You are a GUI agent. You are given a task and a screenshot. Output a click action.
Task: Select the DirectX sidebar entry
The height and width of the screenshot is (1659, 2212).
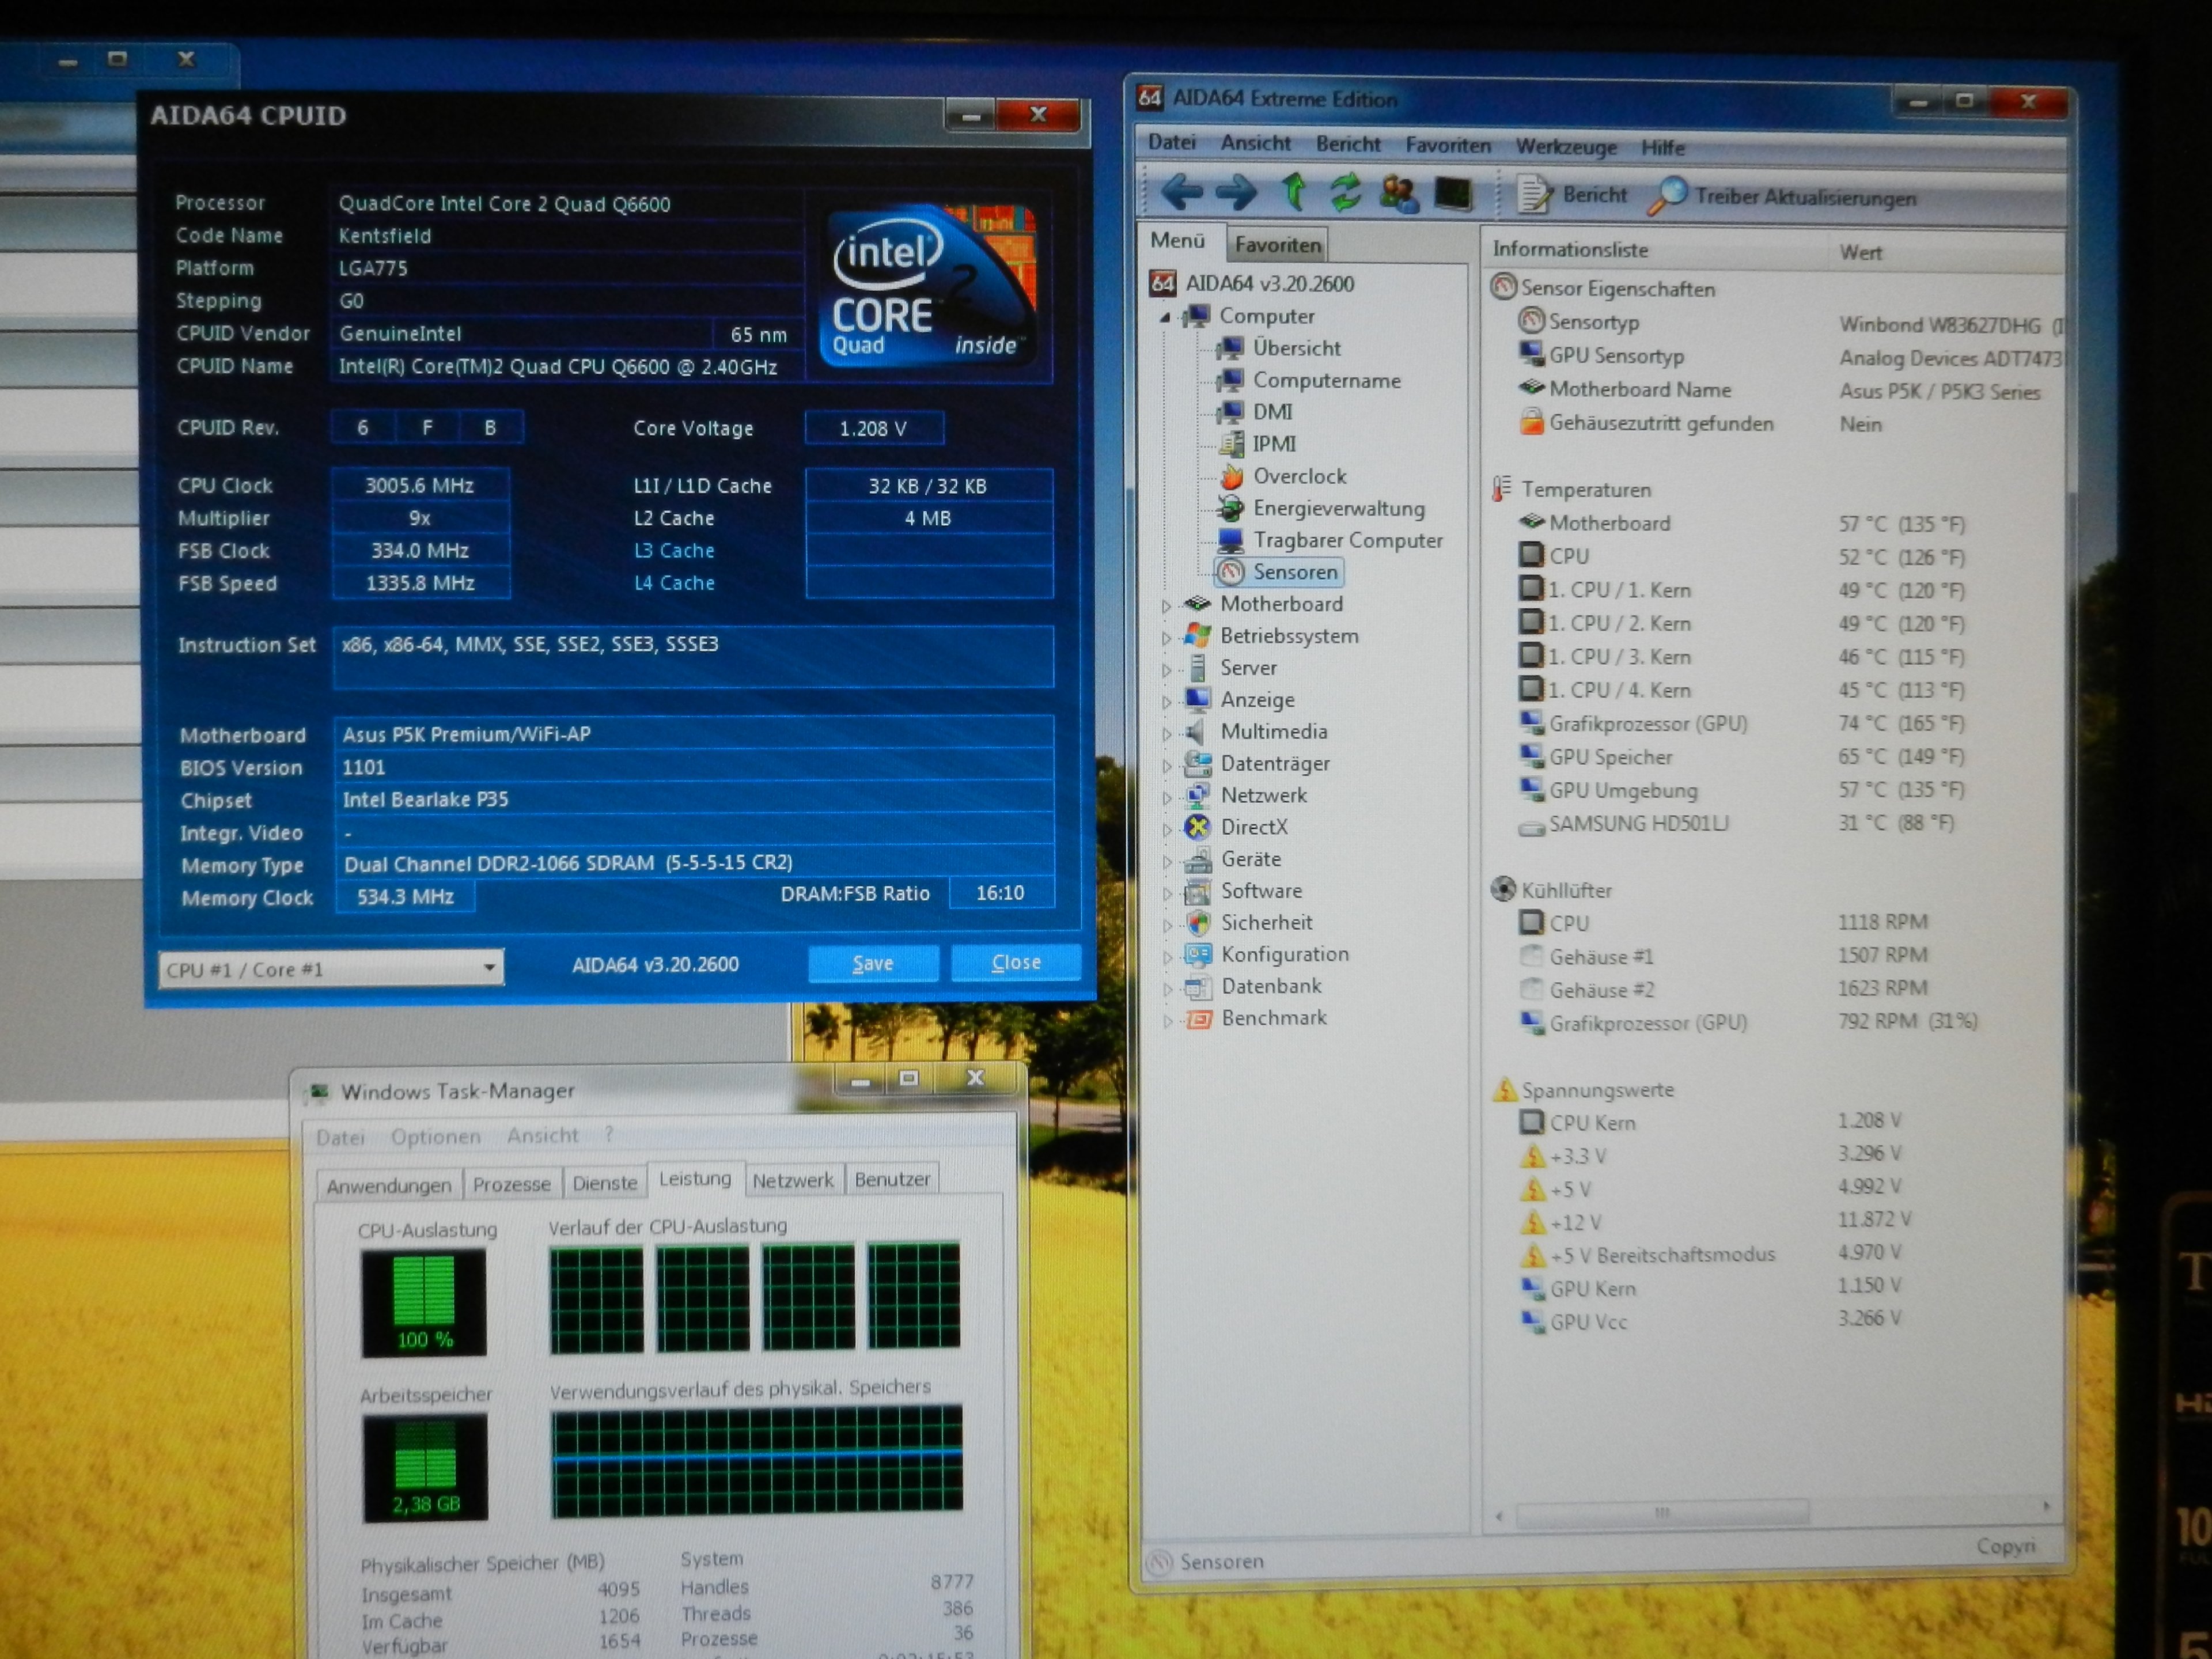click(x=1255, y=827)
